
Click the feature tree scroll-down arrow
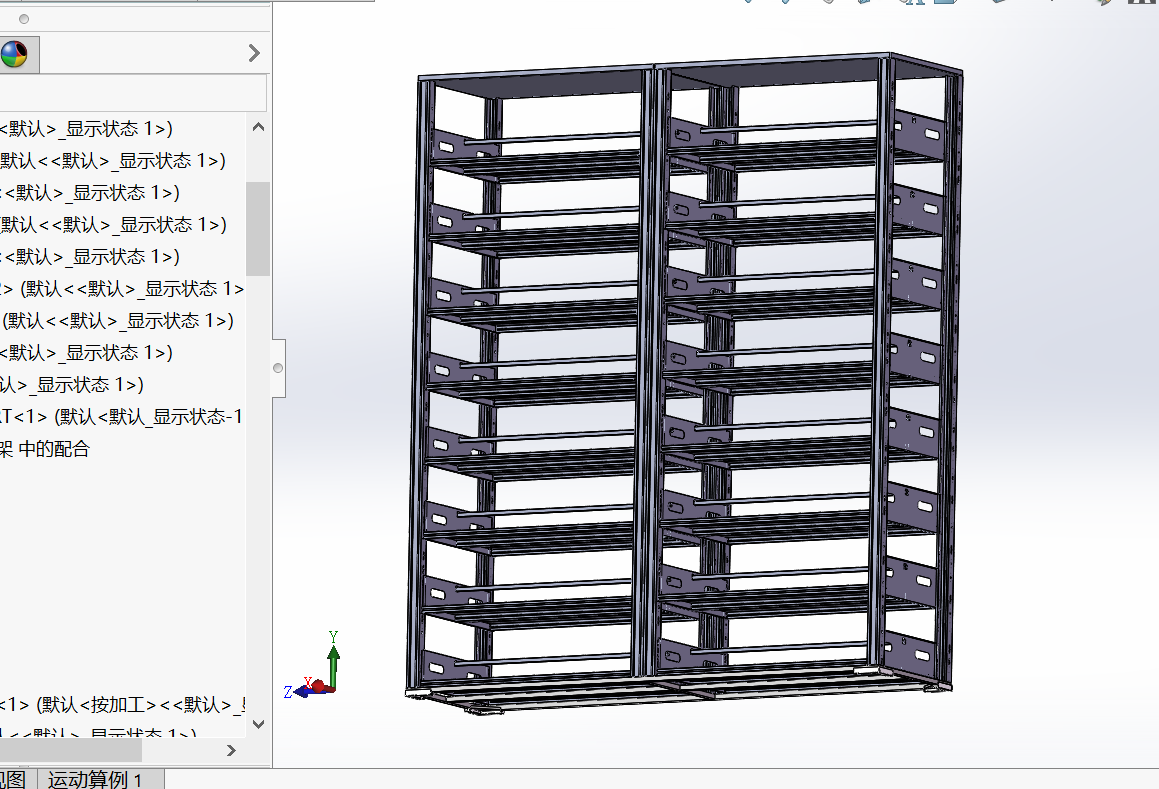pos(258,724)
